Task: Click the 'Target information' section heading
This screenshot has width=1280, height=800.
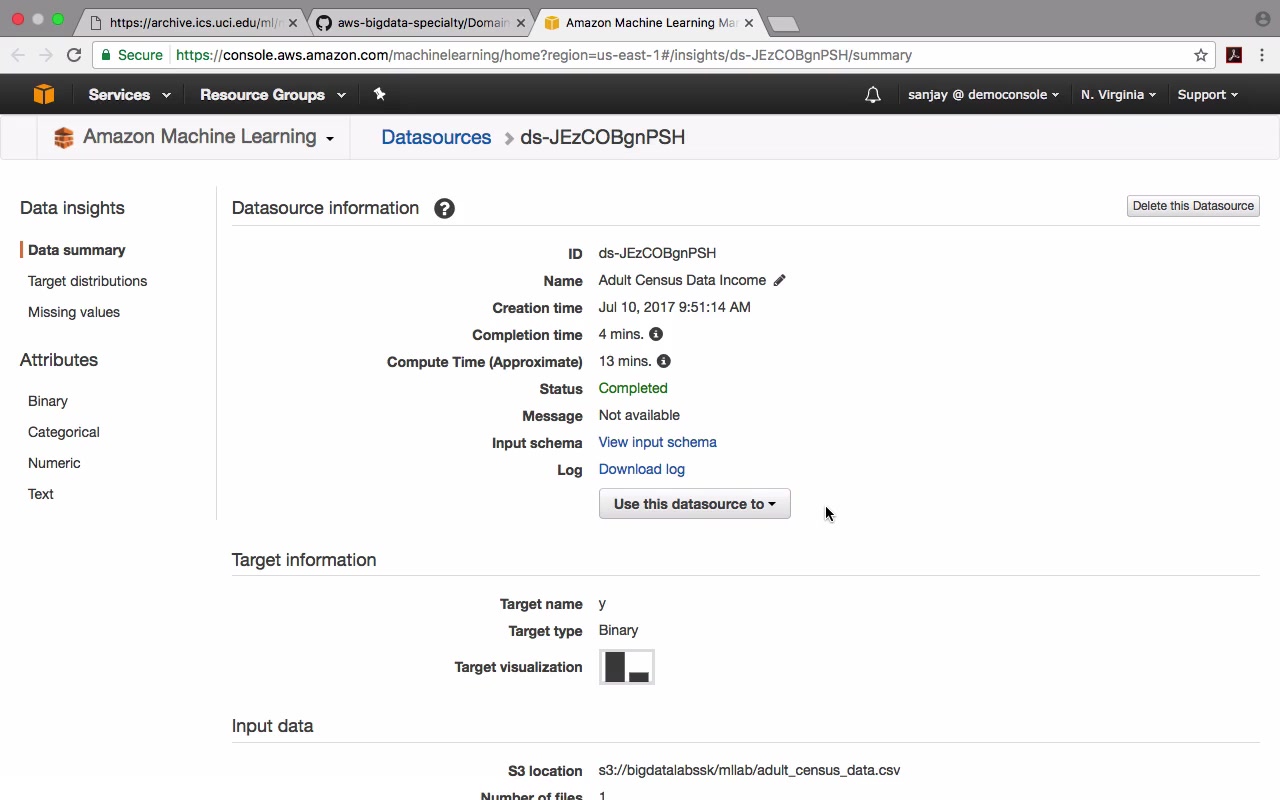Action: point(304,560)
